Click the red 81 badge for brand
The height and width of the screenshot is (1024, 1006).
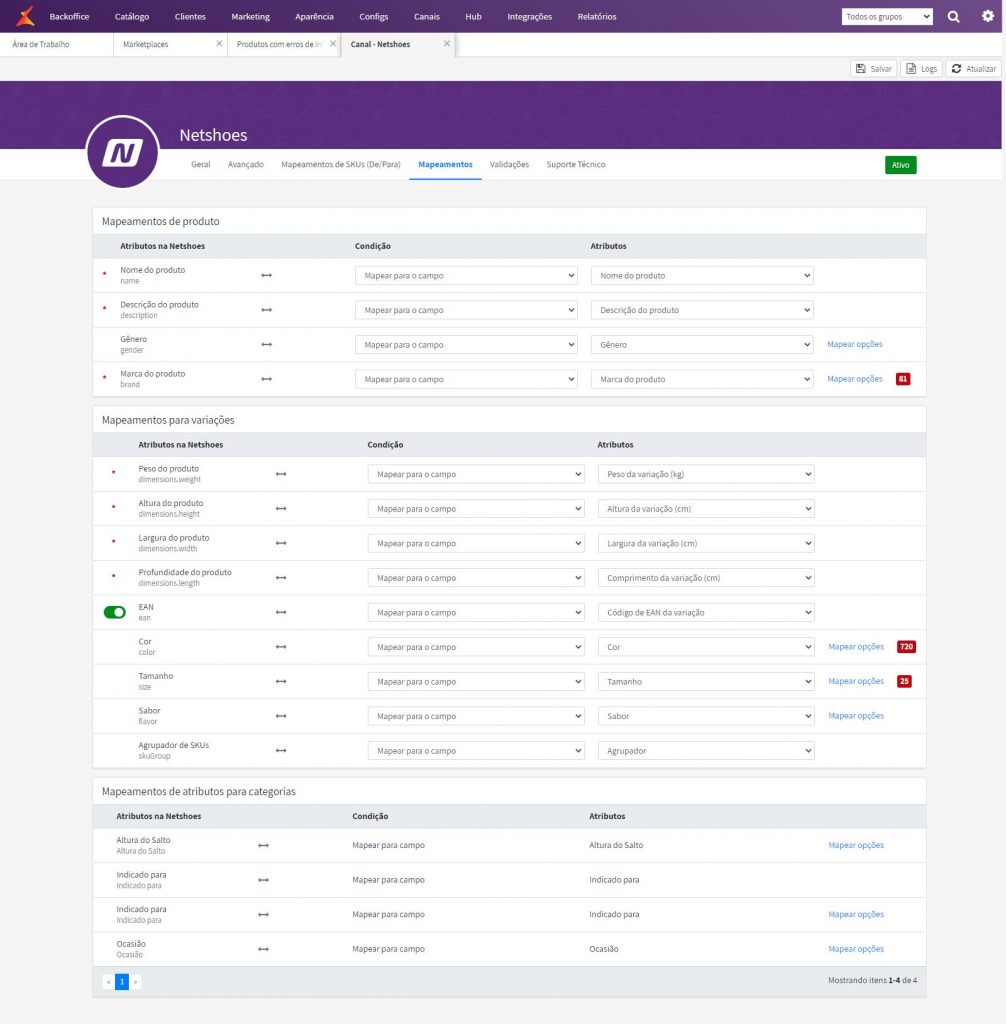[903, 379]
